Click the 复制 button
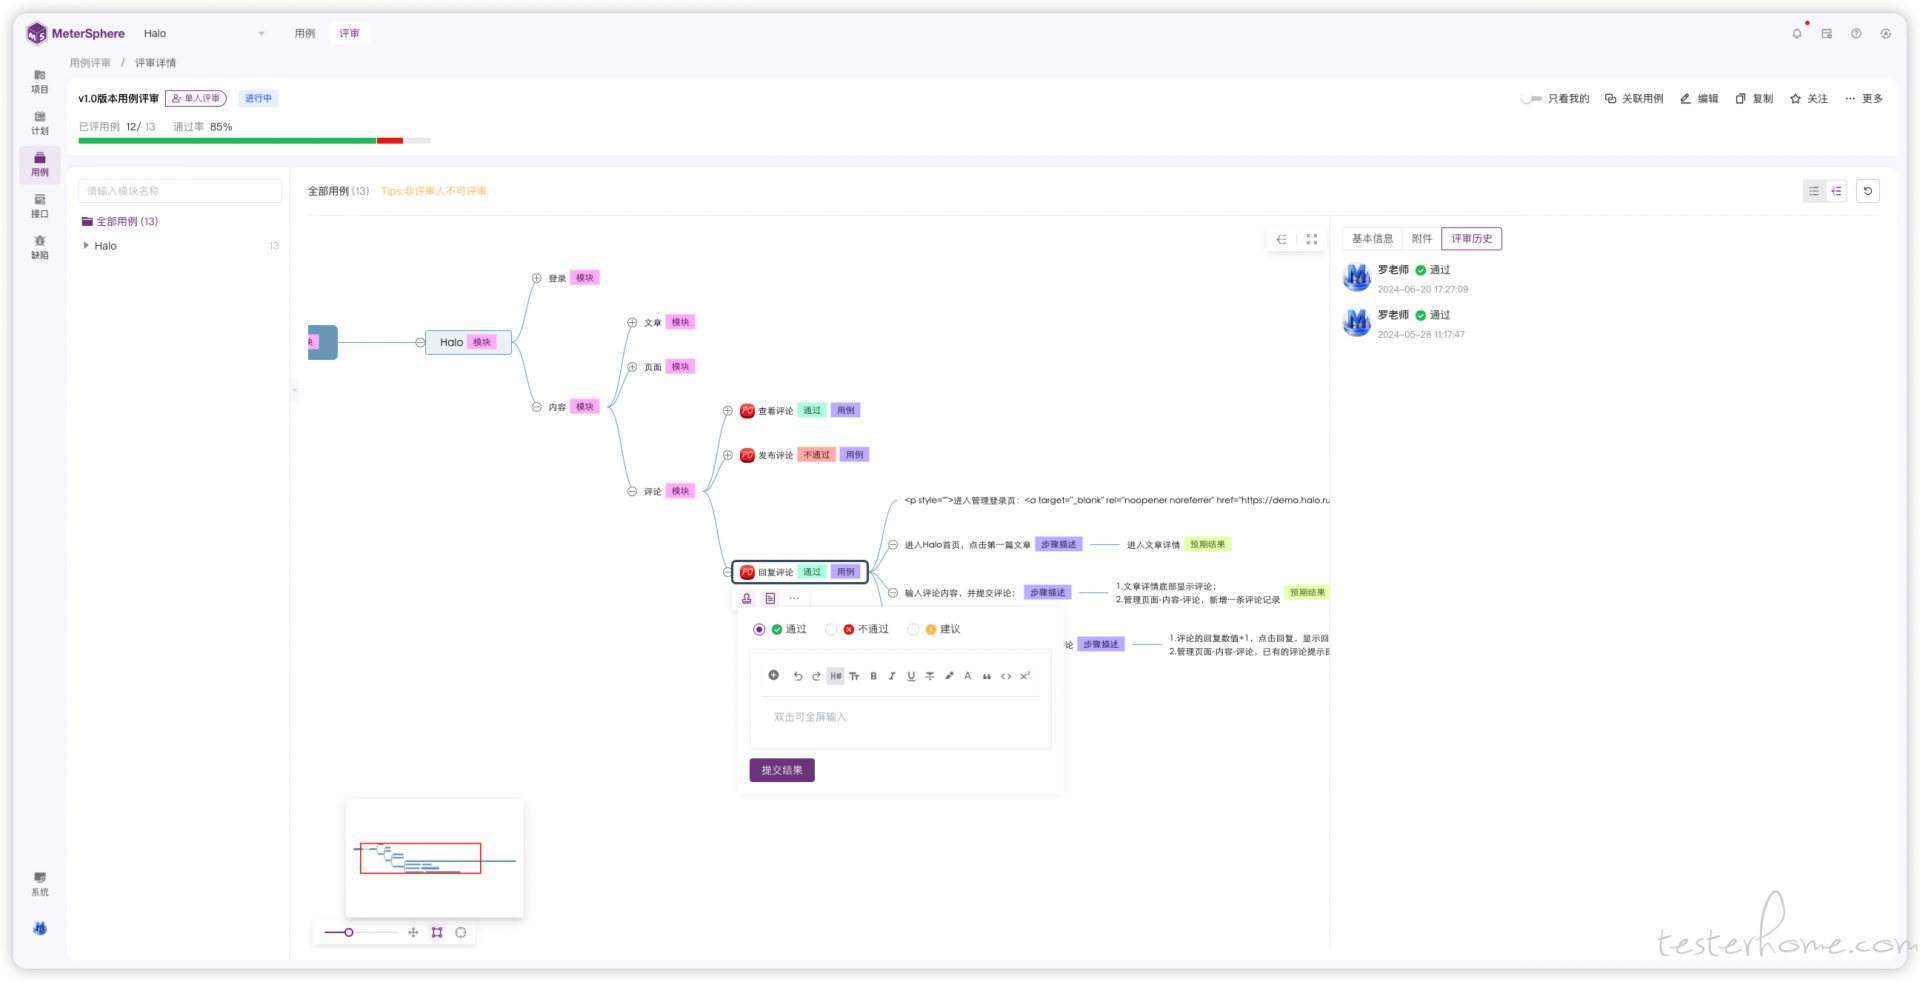Image resolution: width=1920 pixels, height=982 pixels. tap(1754, 99)
